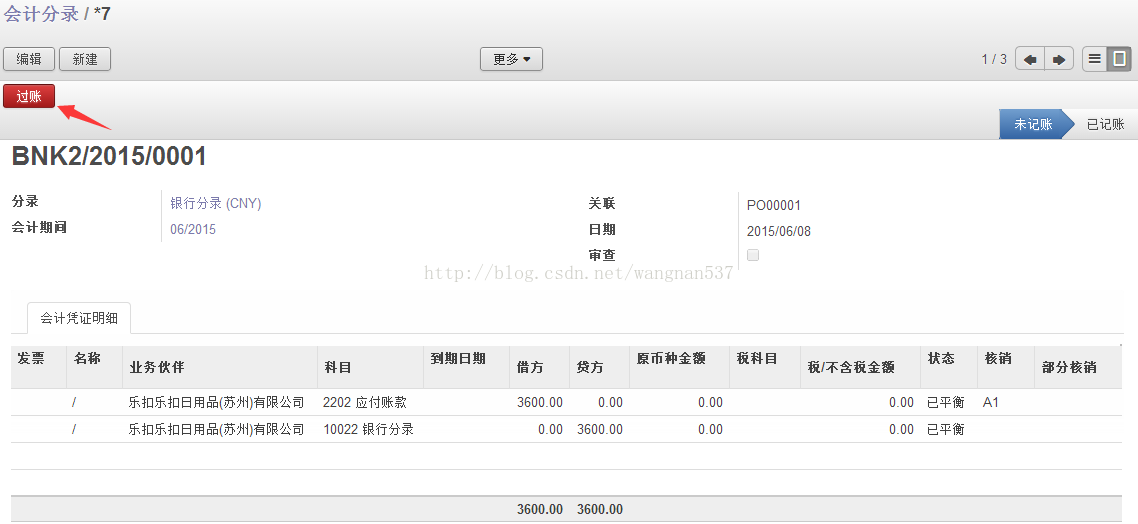Open the 更多 dropdown menu
The width and height of the screenshot is (1138, 524).
pos(512,60)
